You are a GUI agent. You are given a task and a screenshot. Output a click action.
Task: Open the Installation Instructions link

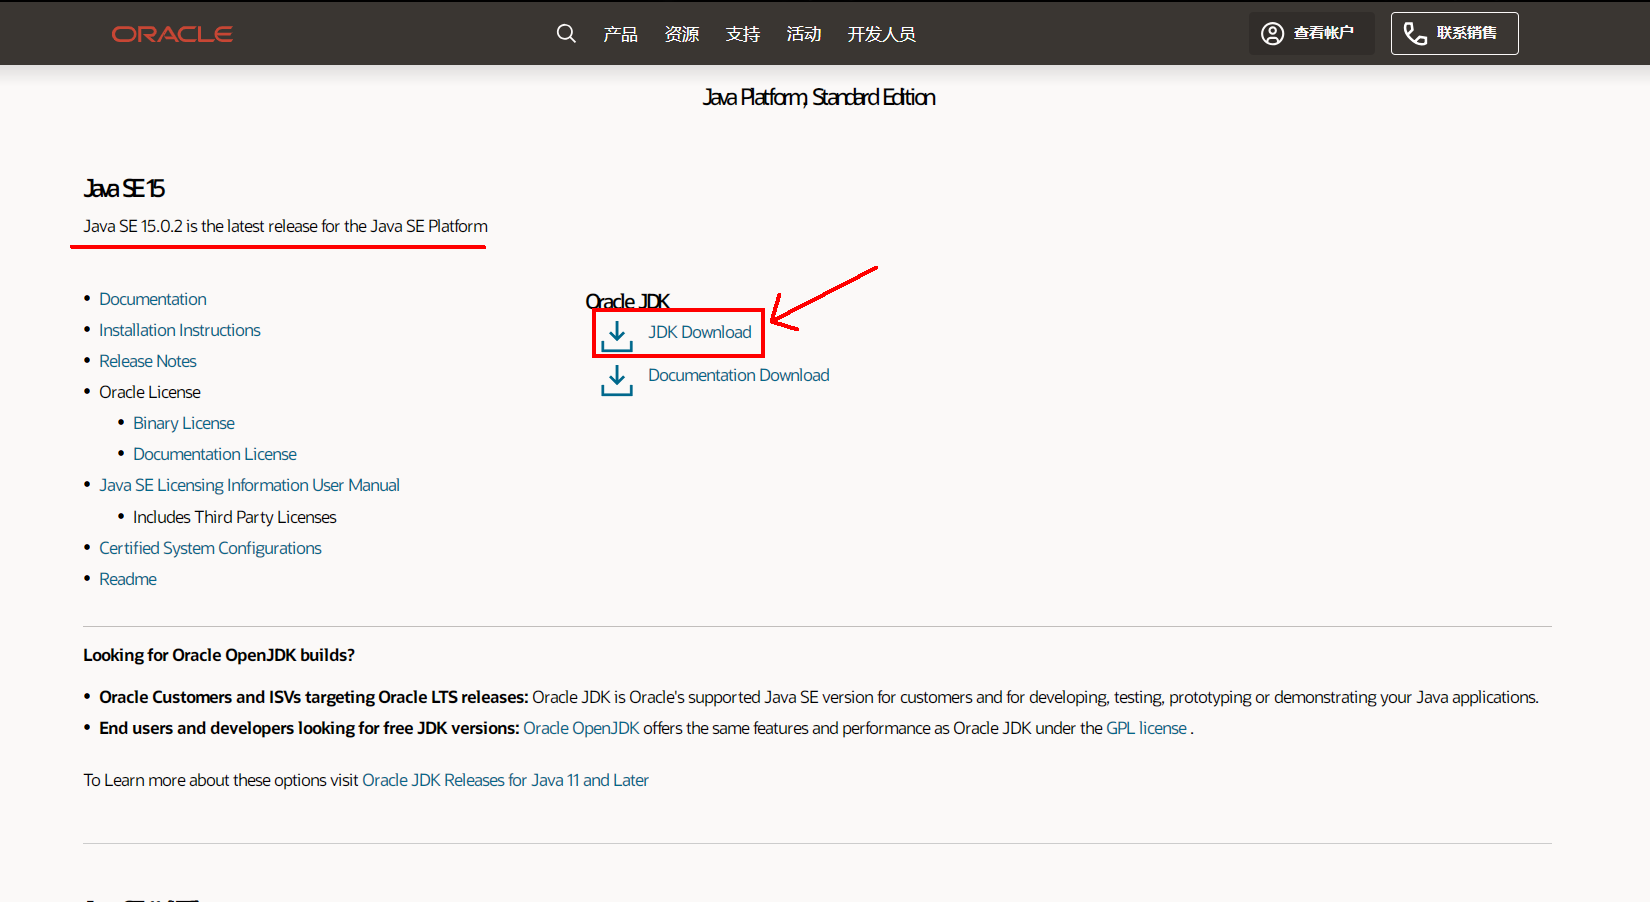coord(180,330)
